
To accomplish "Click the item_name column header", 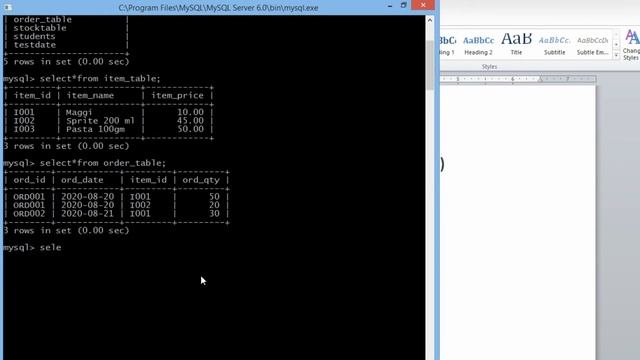I will 90,96.
